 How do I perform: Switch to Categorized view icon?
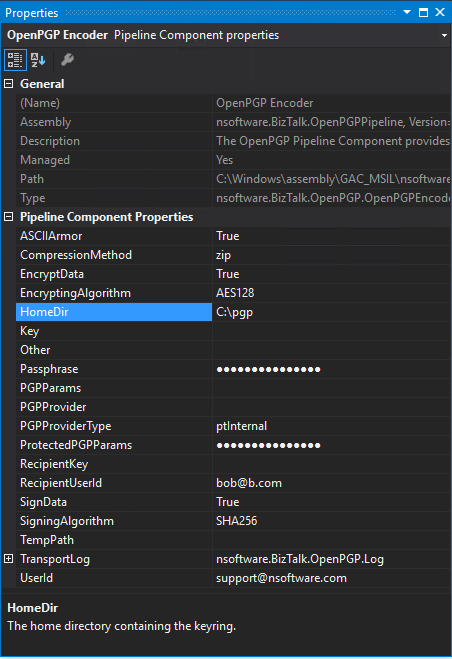point(15,60)
